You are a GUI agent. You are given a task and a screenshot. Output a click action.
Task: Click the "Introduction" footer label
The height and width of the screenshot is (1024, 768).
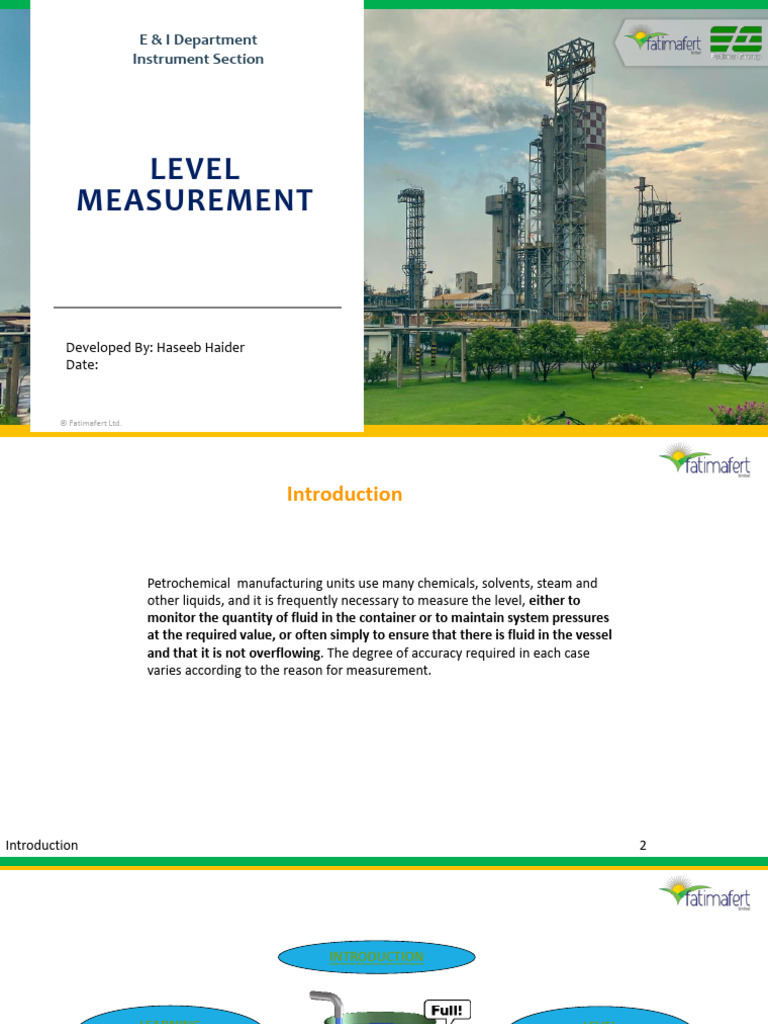42,845
